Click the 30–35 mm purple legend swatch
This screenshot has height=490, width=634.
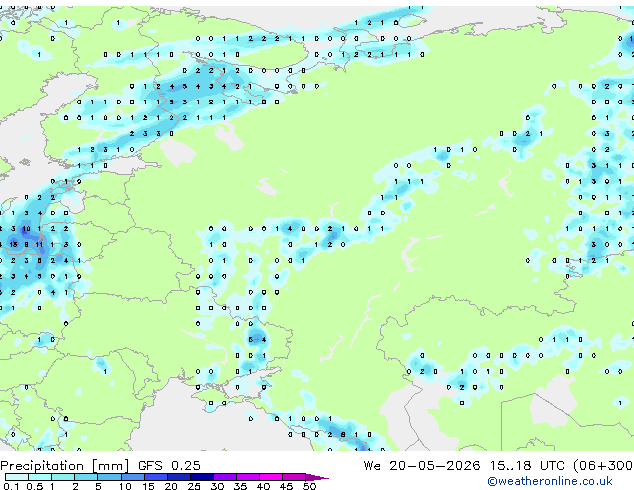(x=225, y=477)
